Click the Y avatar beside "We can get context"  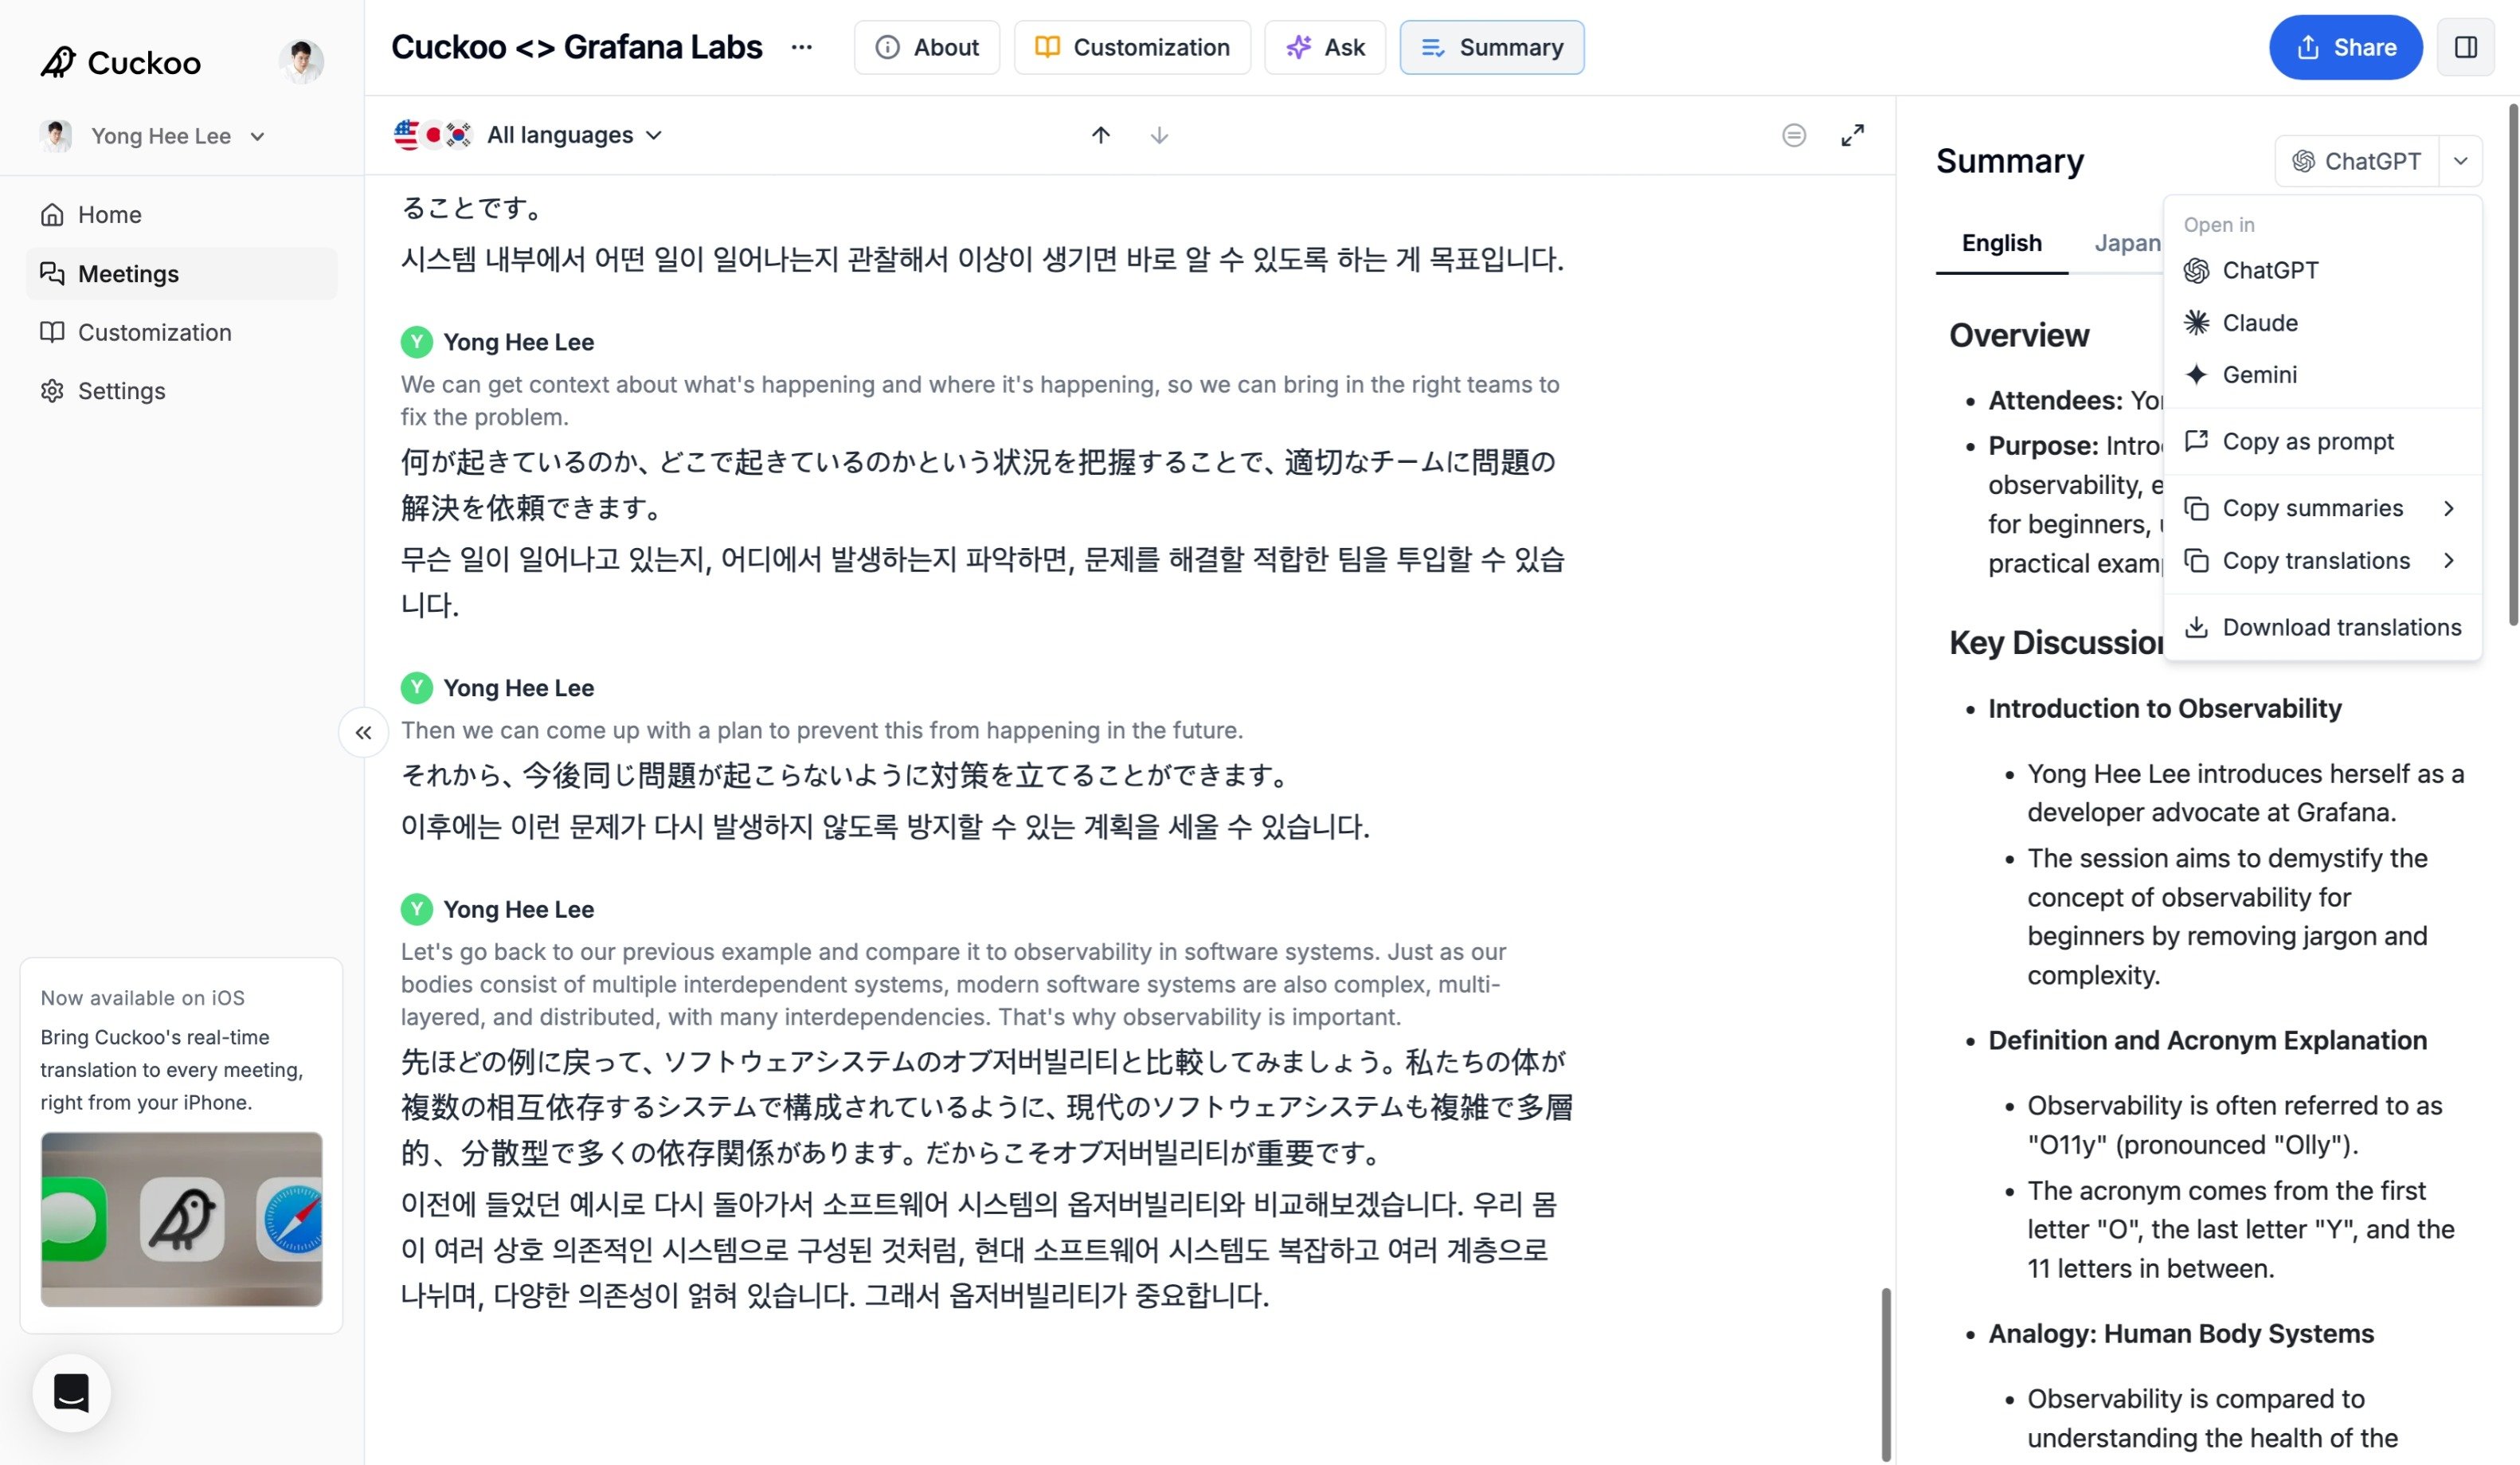point(416,342)
